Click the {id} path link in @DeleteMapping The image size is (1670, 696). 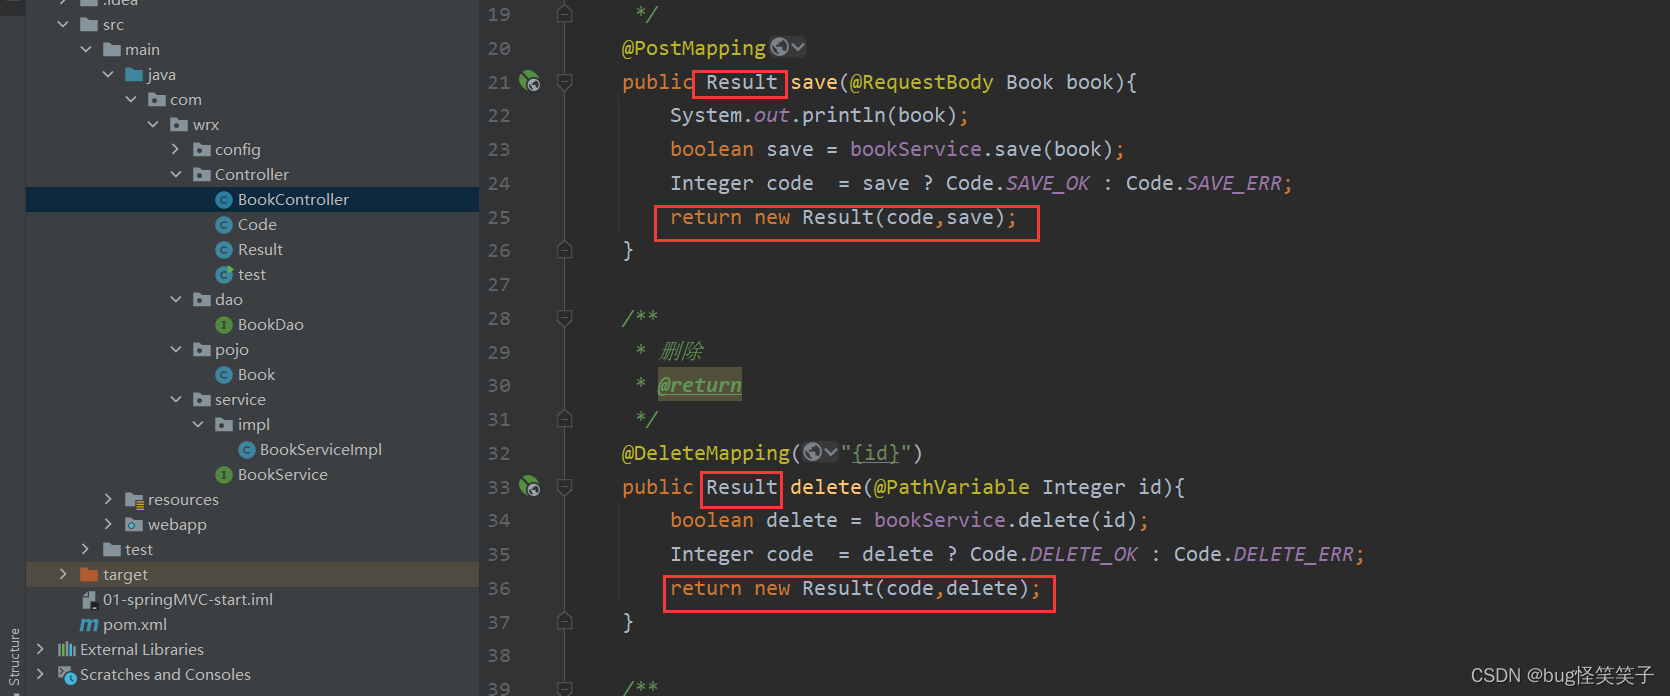point(875,453)
